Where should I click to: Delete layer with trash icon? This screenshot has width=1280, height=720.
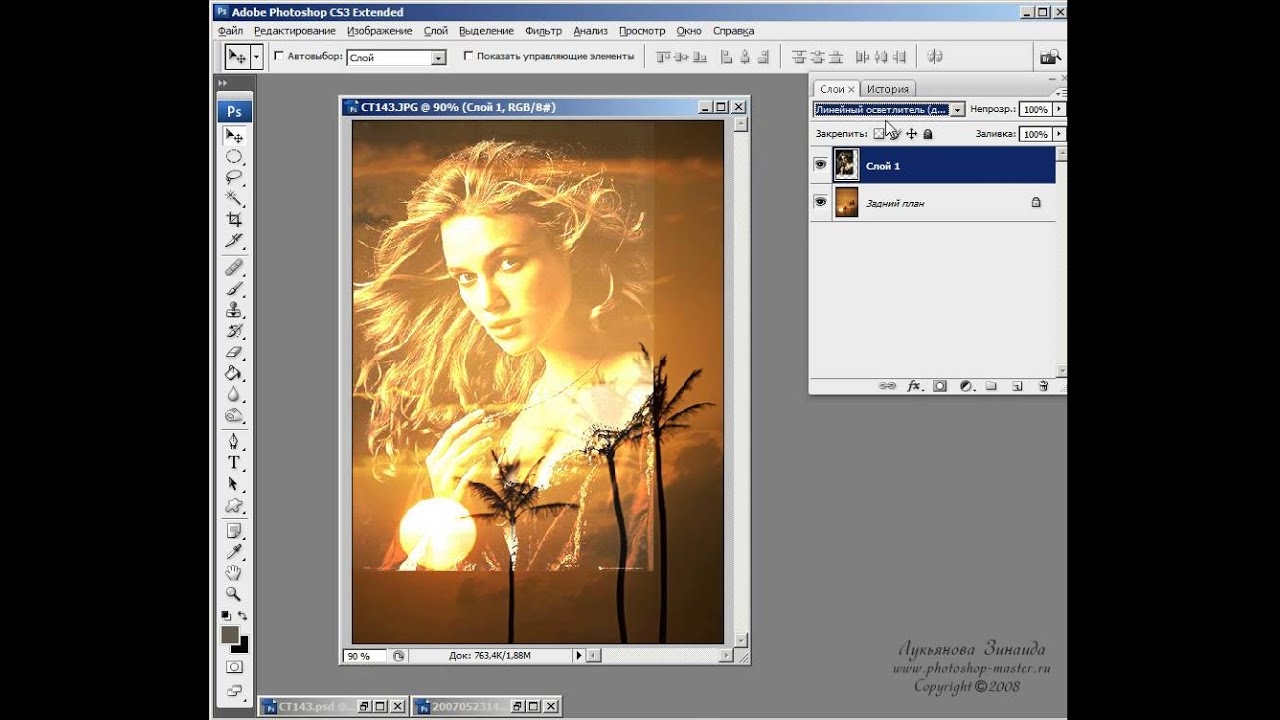pyautogui.click(x=1043, y=385)
